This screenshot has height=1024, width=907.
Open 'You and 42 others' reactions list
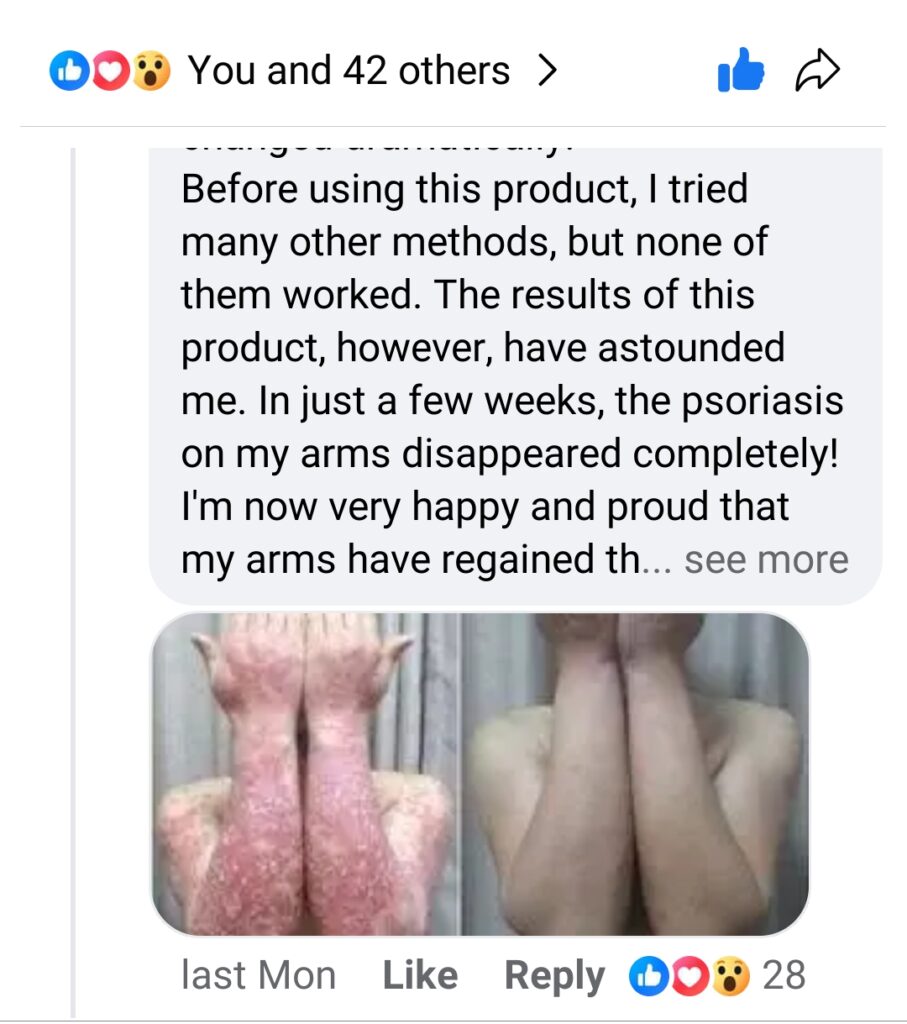tap(349, 72)
